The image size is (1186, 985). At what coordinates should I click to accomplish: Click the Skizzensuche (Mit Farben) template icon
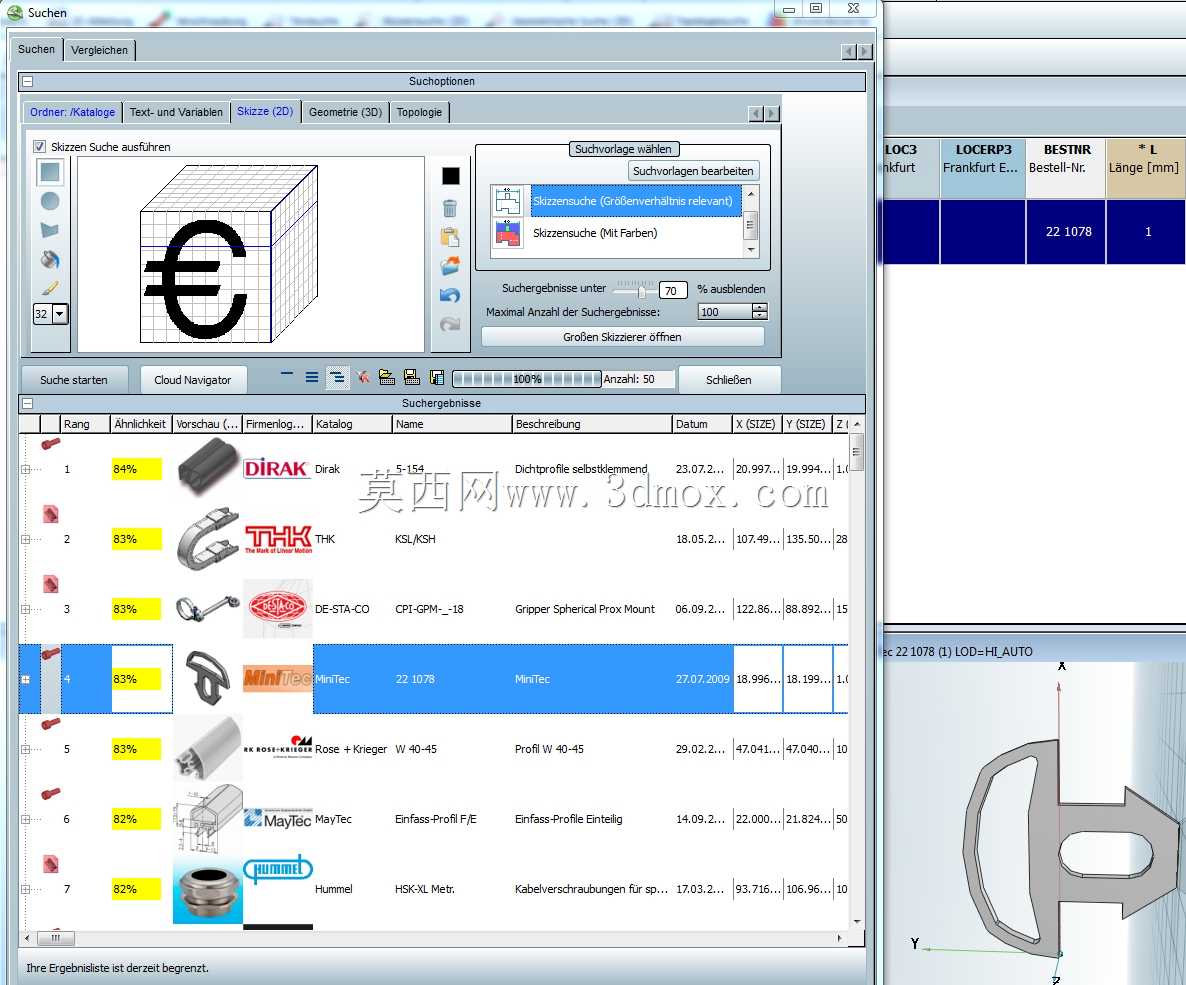(508, 233)
